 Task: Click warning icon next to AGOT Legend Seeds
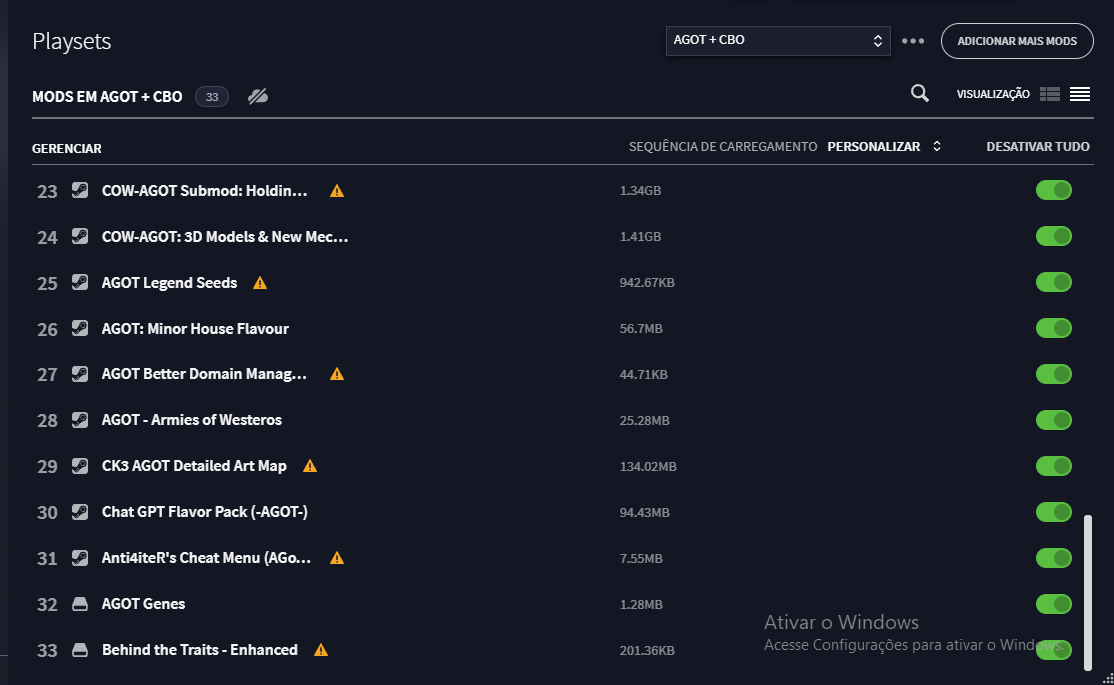click(x=260, y=283)
